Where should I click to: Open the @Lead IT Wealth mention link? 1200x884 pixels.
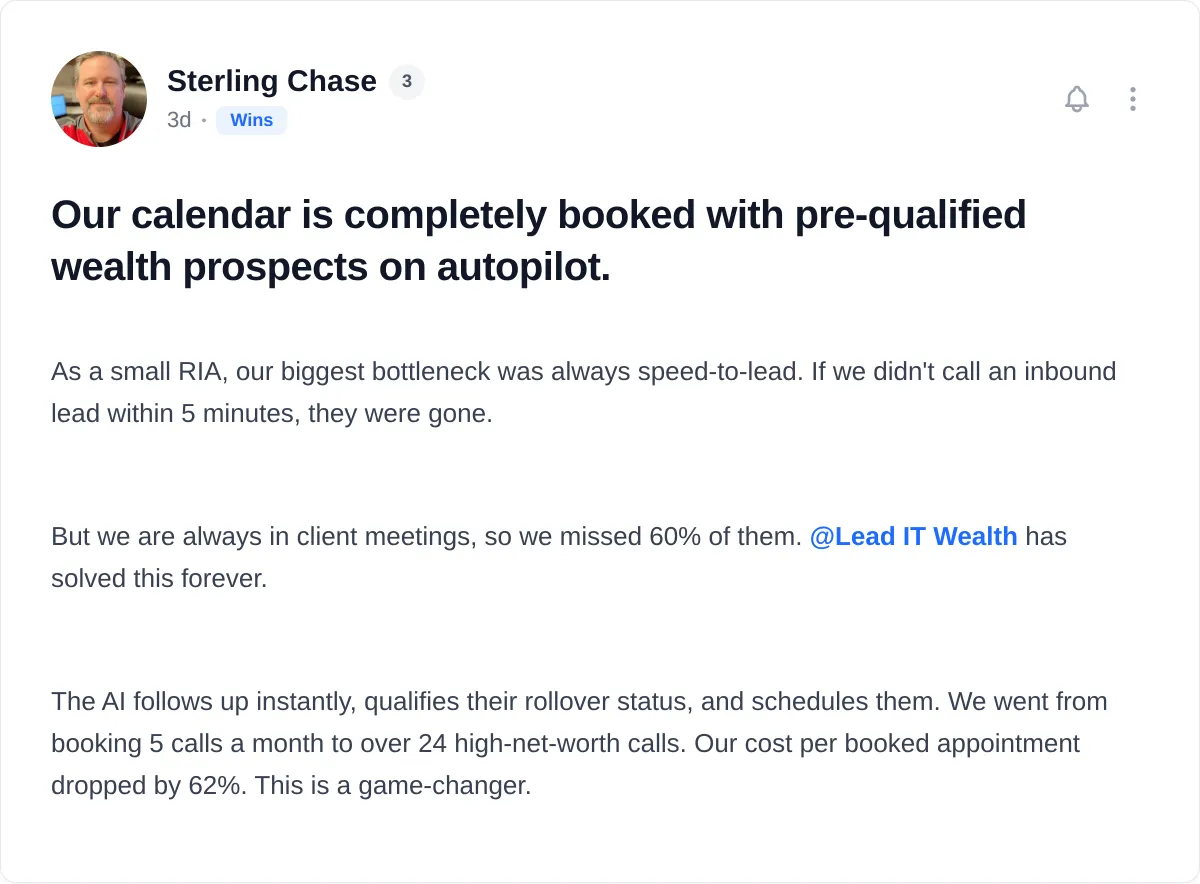tap(913, 536)
